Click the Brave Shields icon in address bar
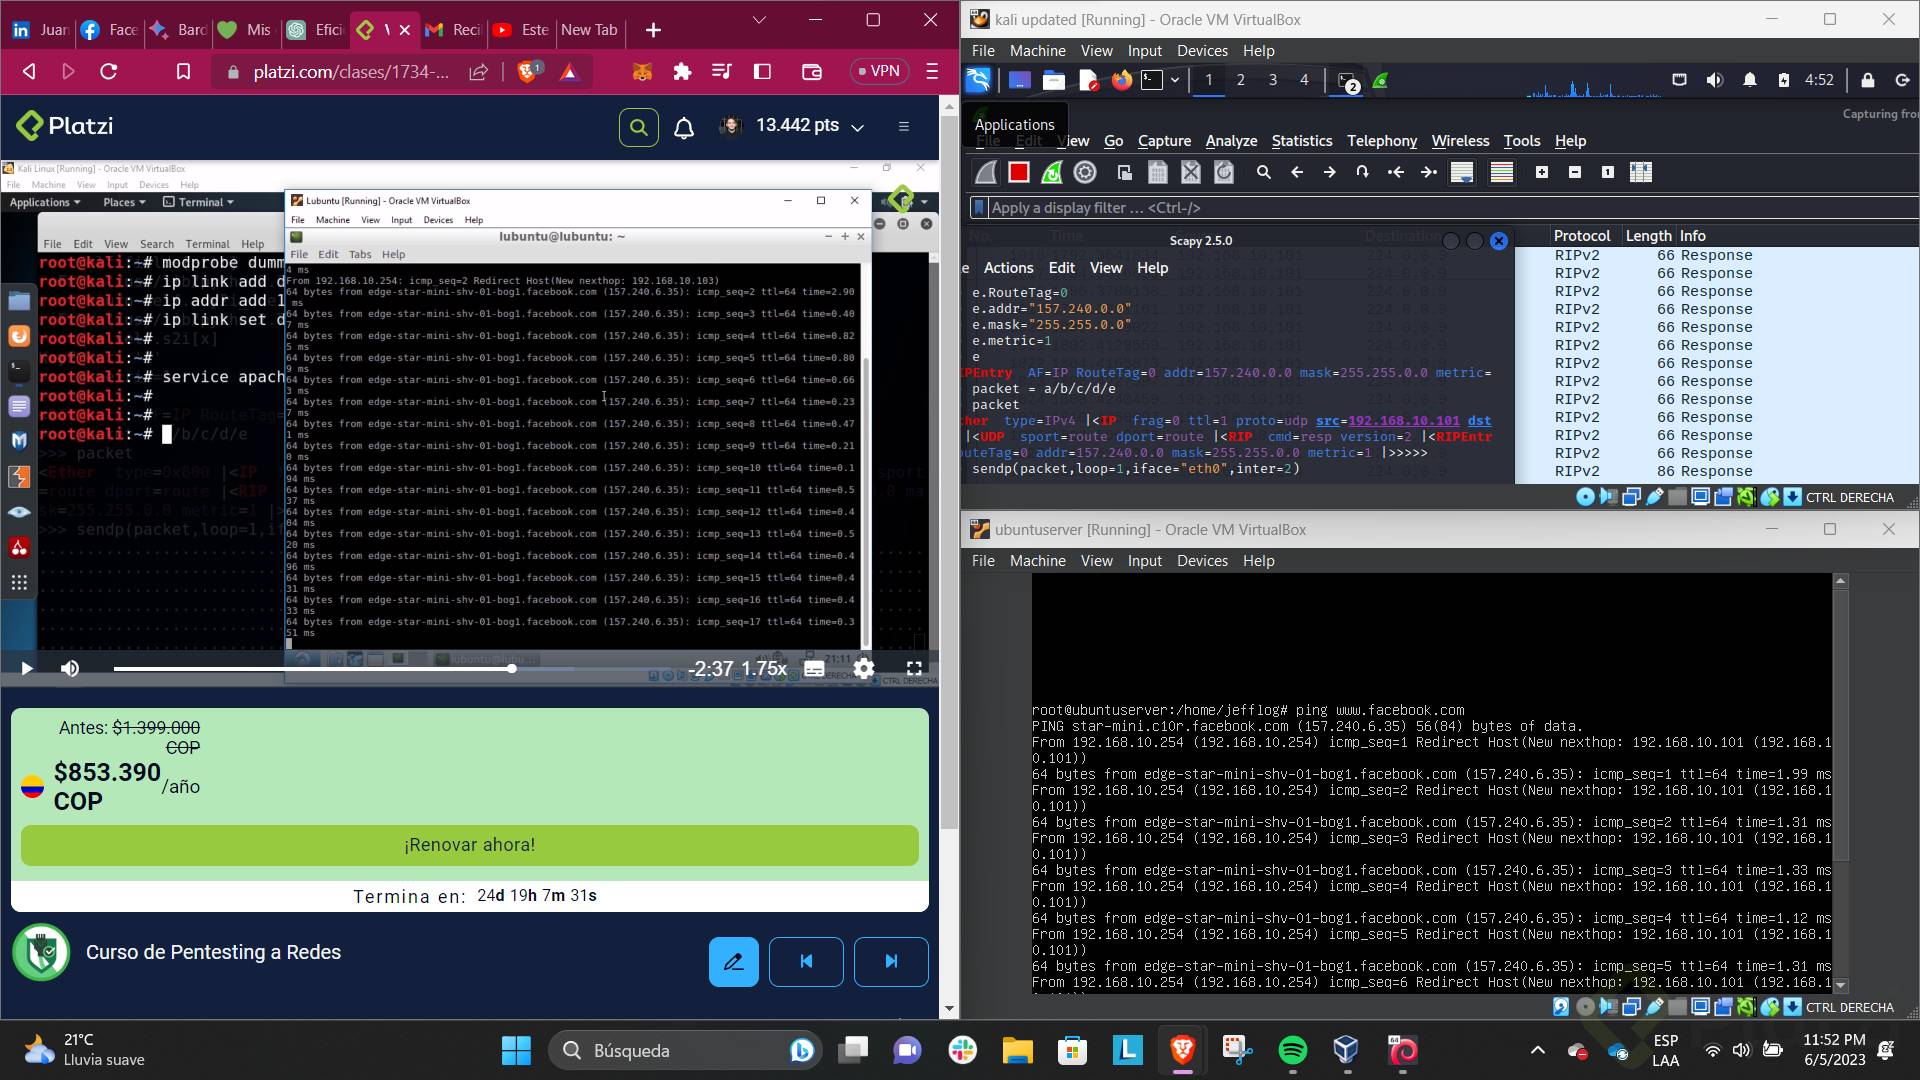The image size is (1920, 1080). pos(528,71)
